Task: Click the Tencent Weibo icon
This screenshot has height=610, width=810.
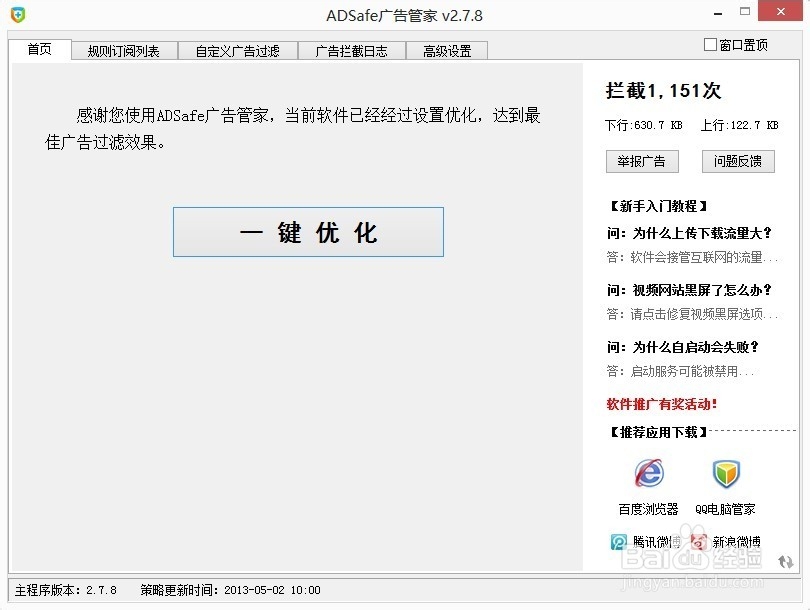Action: tap(618, 542)
